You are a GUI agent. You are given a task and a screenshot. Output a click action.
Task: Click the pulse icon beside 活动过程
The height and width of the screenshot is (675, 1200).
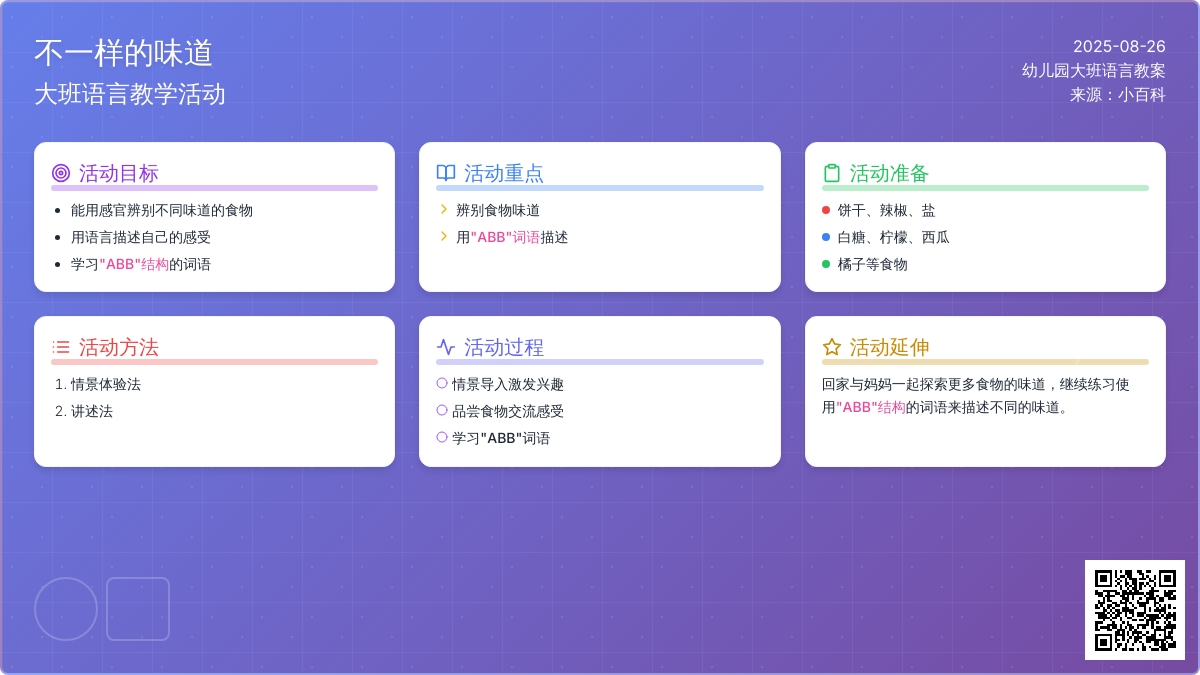click(x=446, y=347)
